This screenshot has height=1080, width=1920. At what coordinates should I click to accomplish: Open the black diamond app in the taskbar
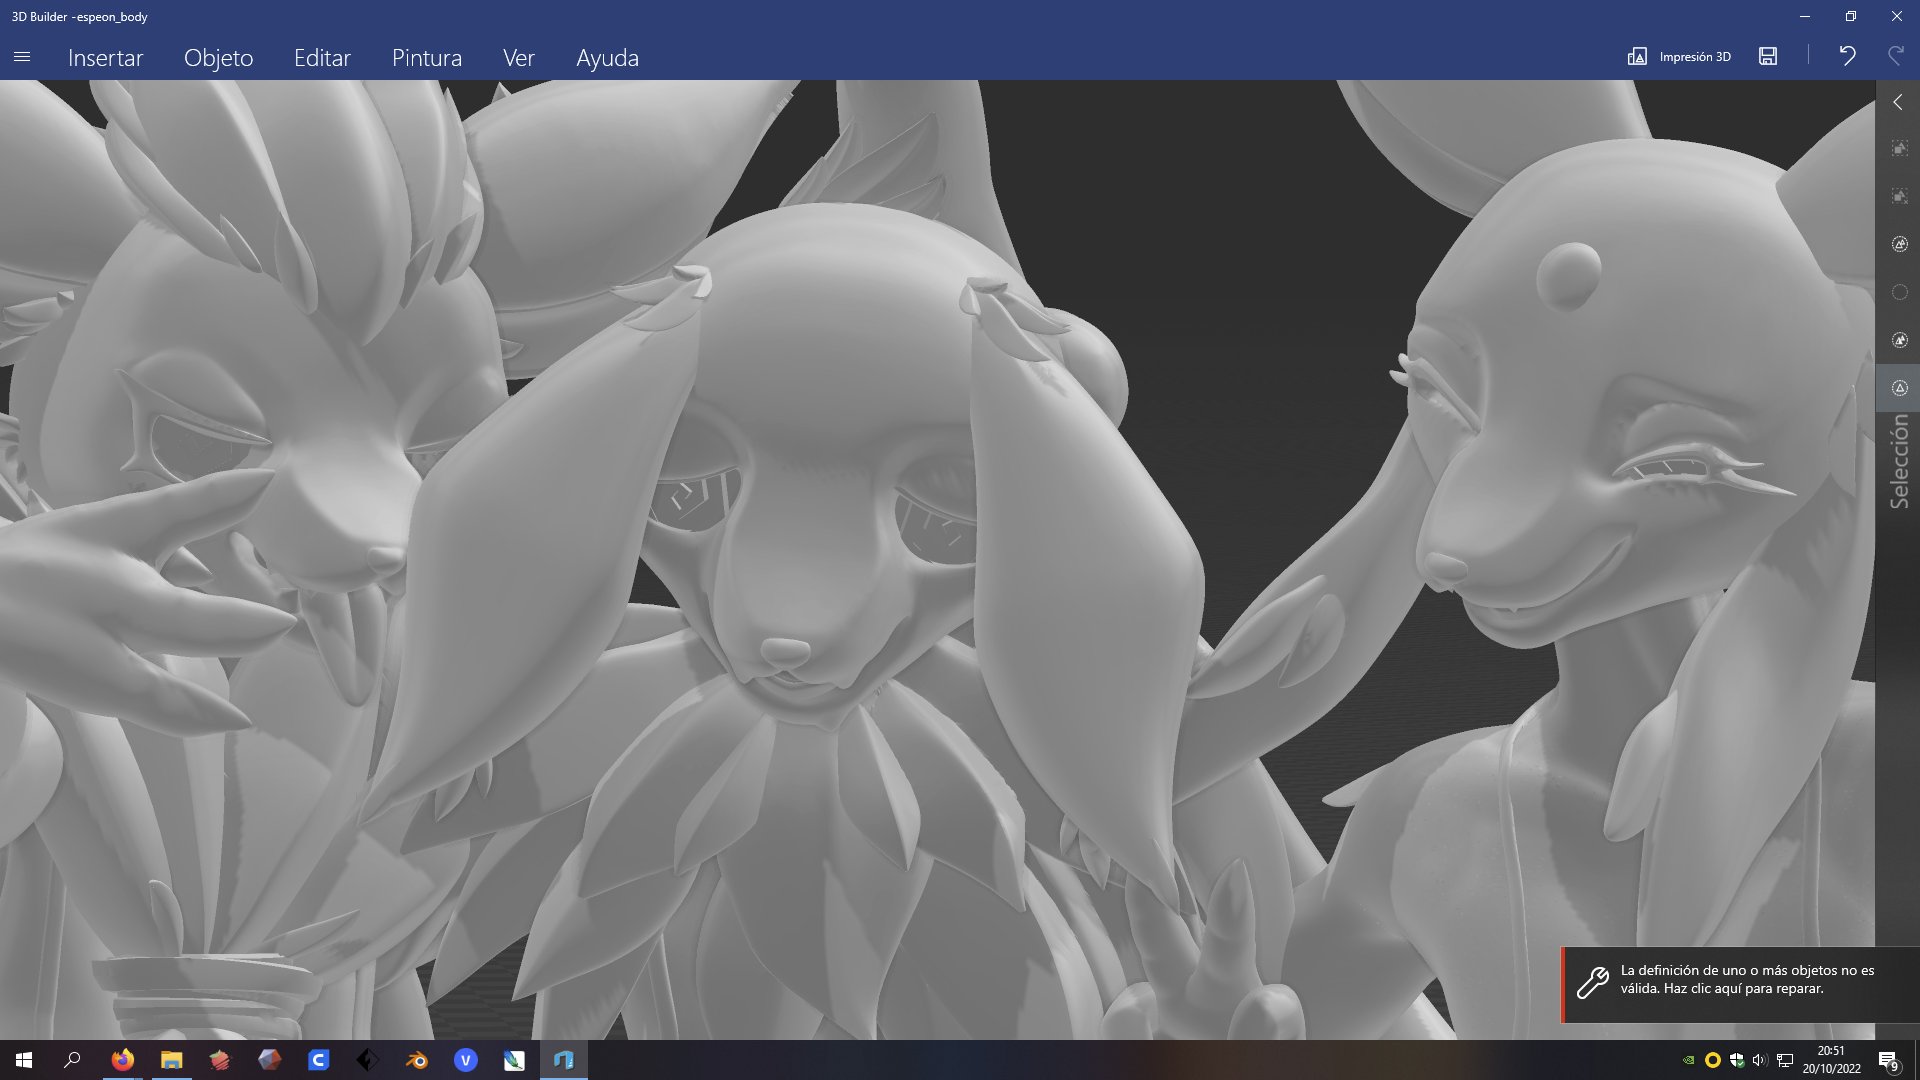coord(367,1060)
